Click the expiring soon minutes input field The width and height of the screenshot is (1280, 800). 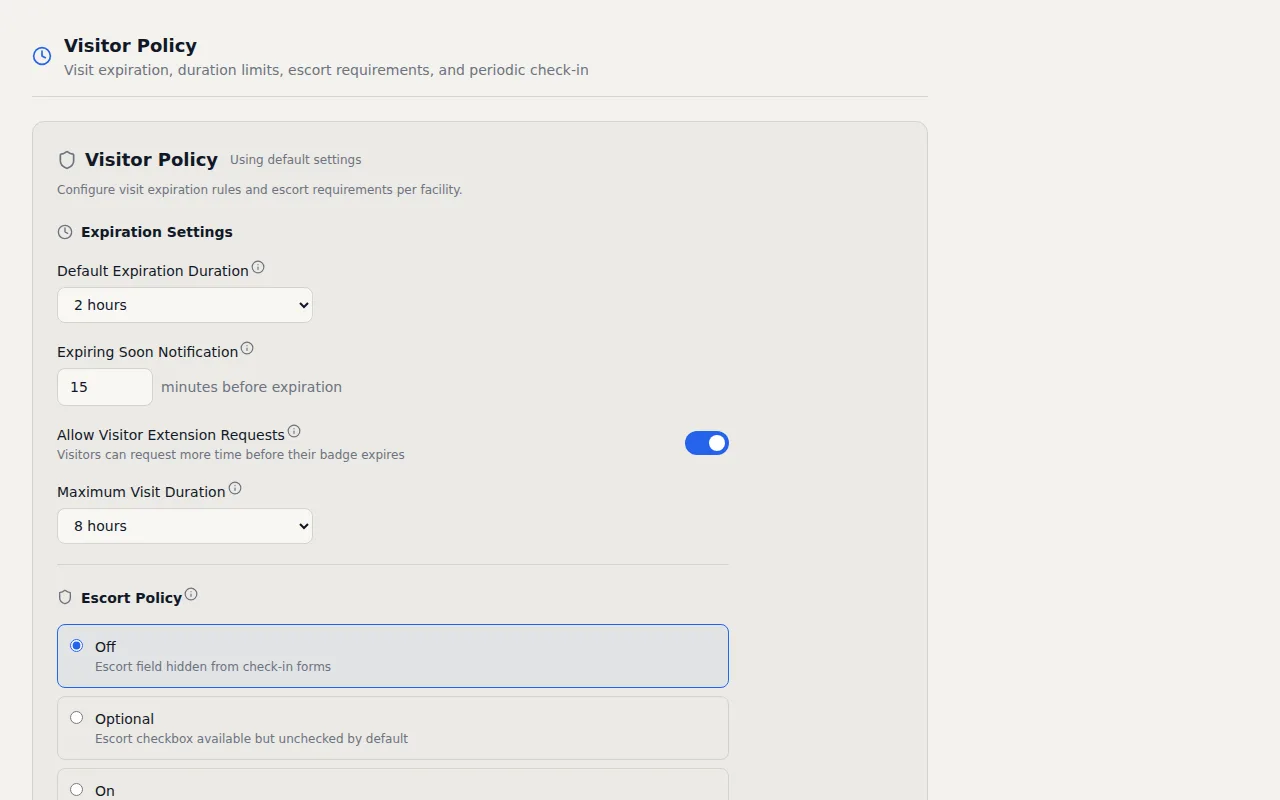click(104, 387)
